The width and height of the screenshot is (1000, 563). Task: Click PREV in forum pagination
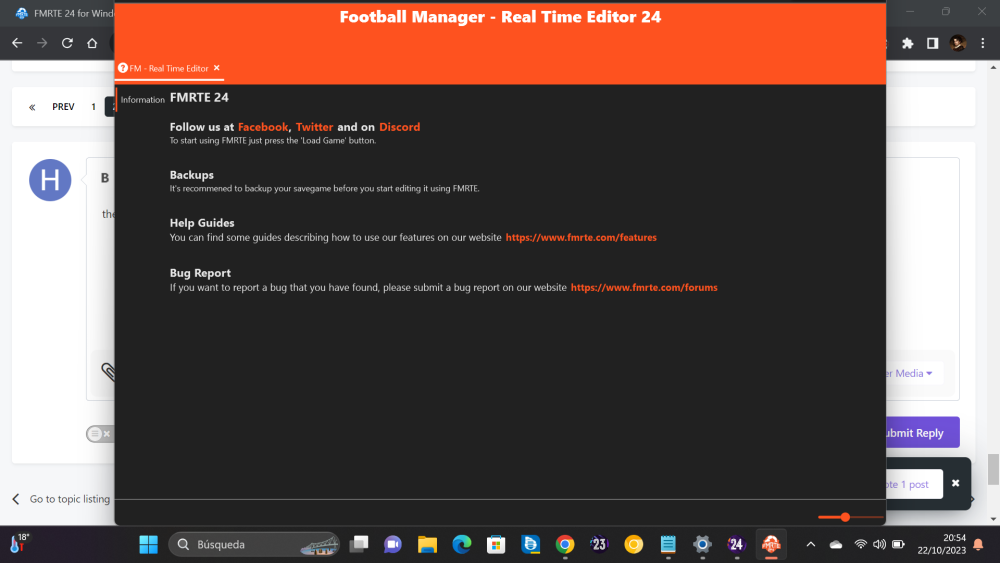click(63, 106)
